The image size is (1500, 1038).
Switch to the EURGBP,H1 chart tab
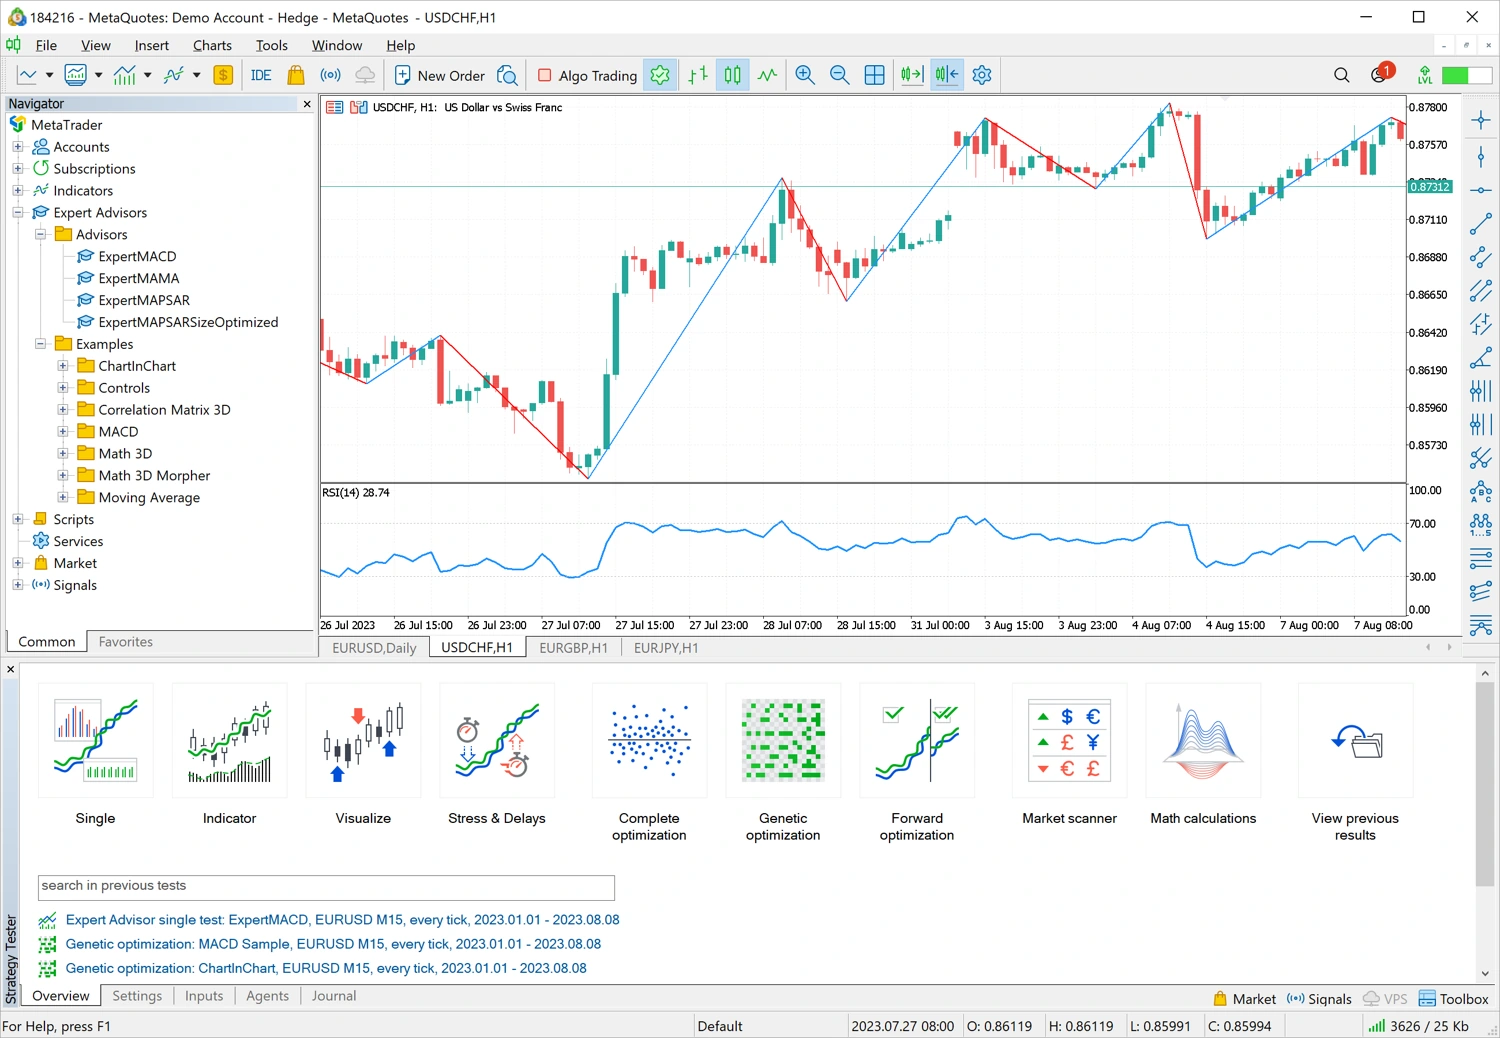point(573,648)
